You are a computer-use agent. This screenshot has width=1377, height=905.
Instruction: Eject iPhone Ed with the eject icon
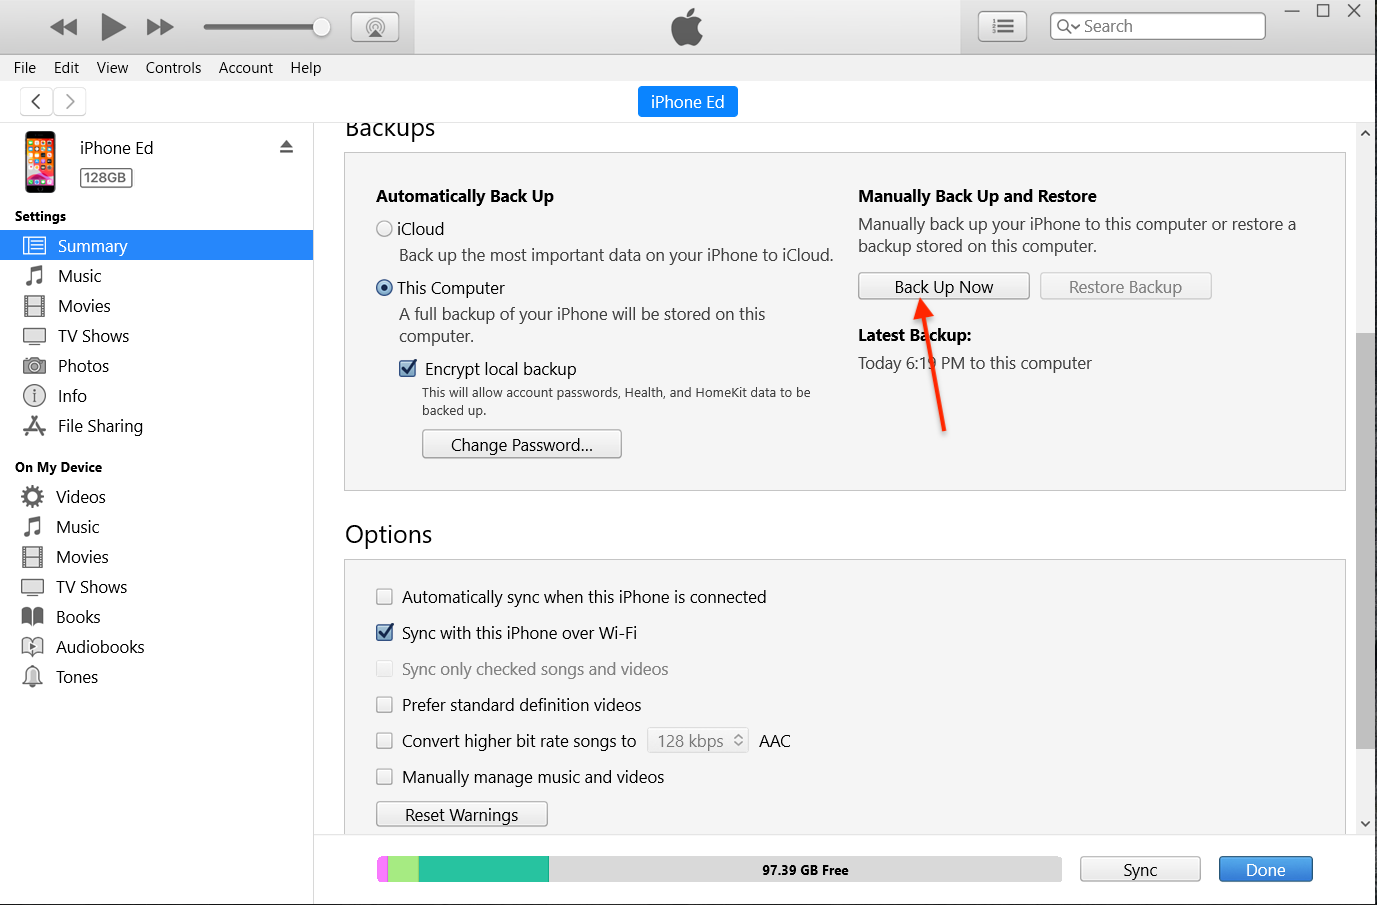tap(286, 147)
